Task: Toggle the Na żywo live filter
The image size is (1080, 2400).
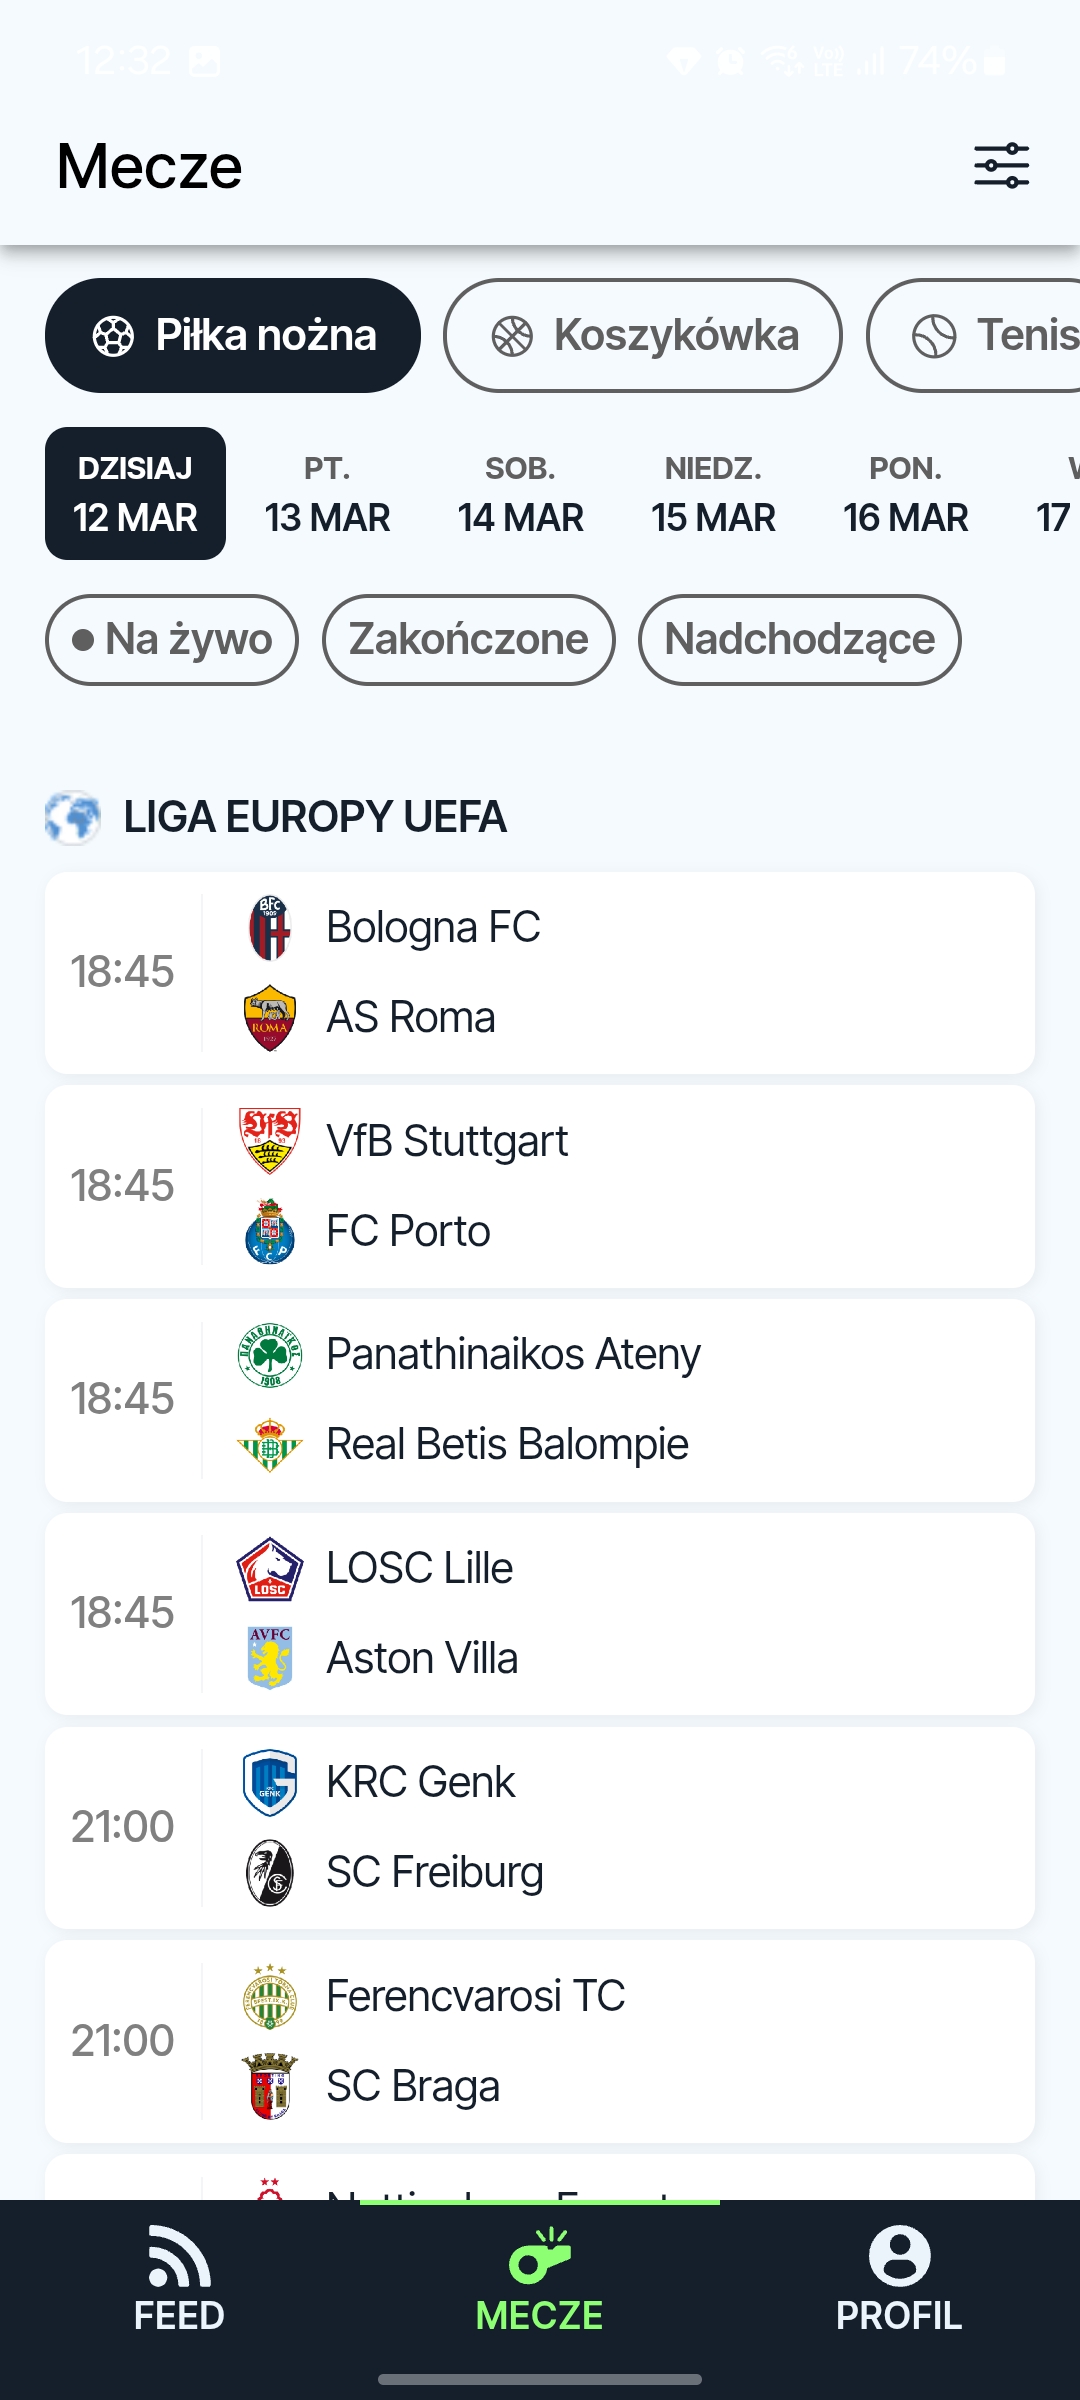Action: (172, 640)
